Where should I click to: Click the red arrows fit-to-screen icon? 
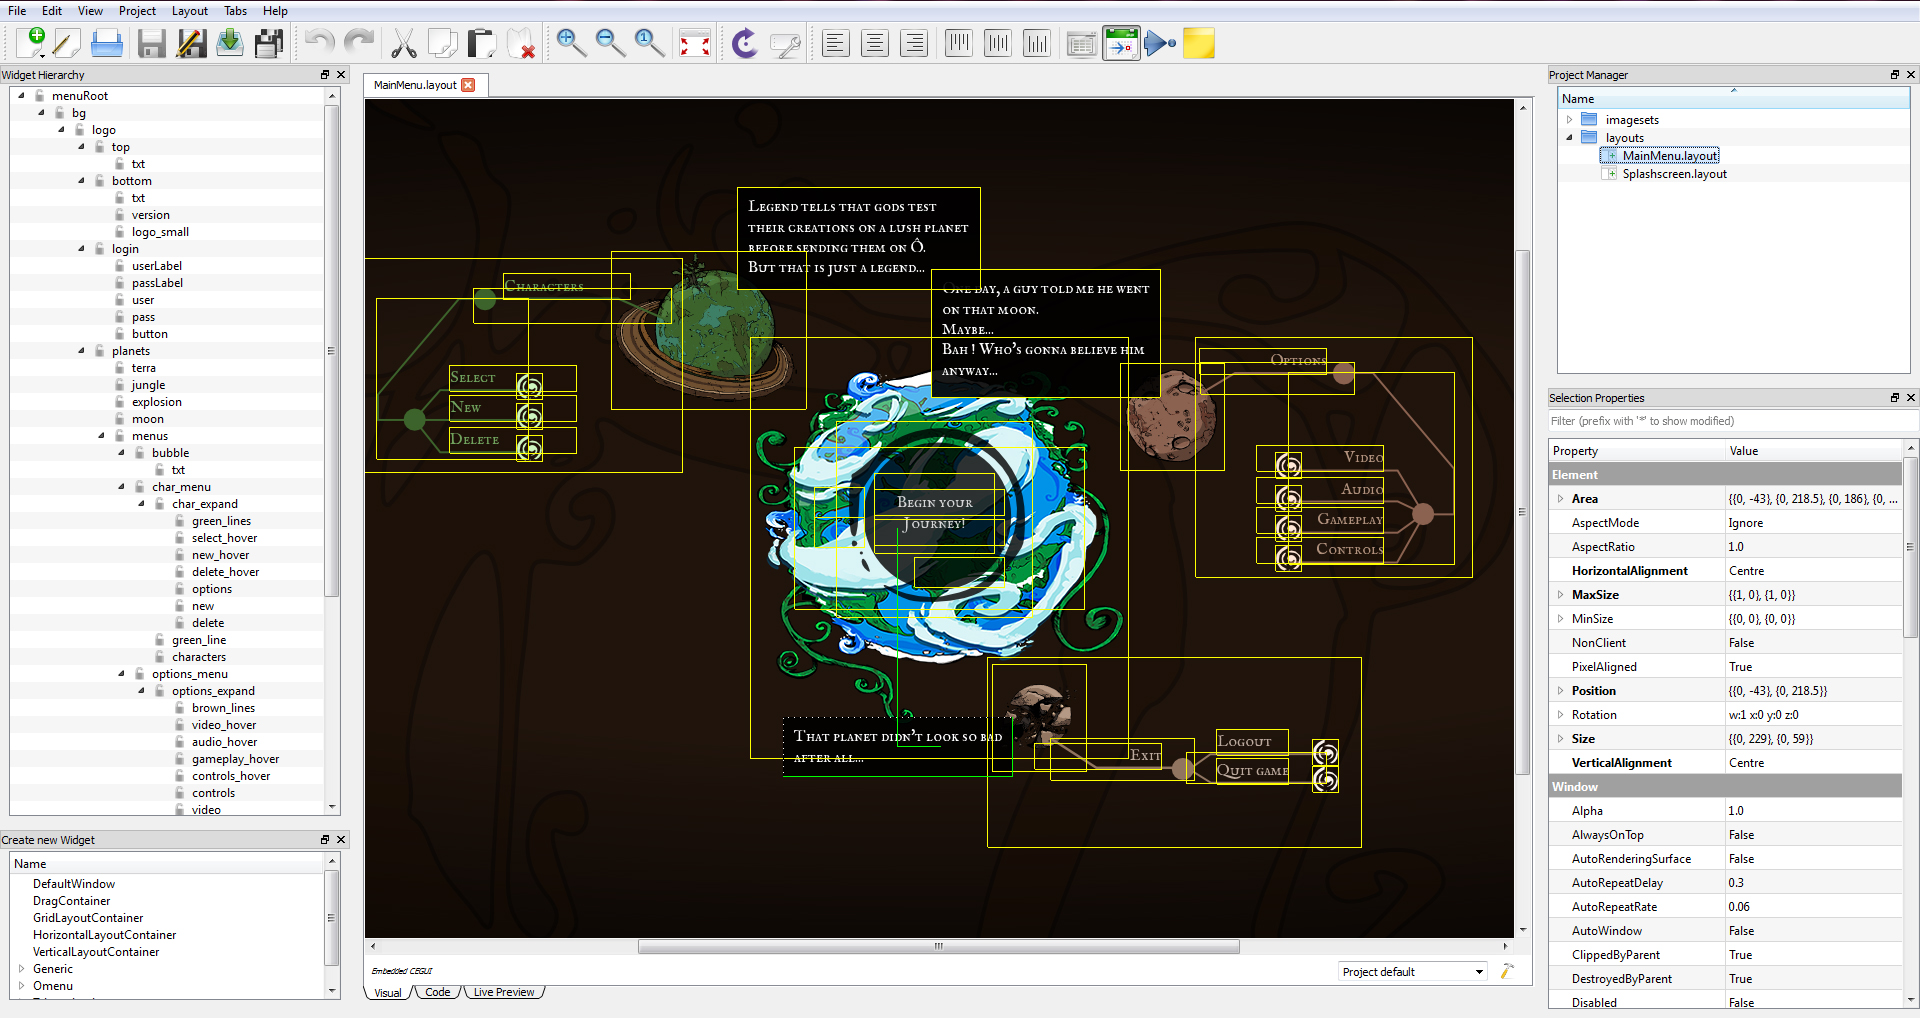point(695,43)
